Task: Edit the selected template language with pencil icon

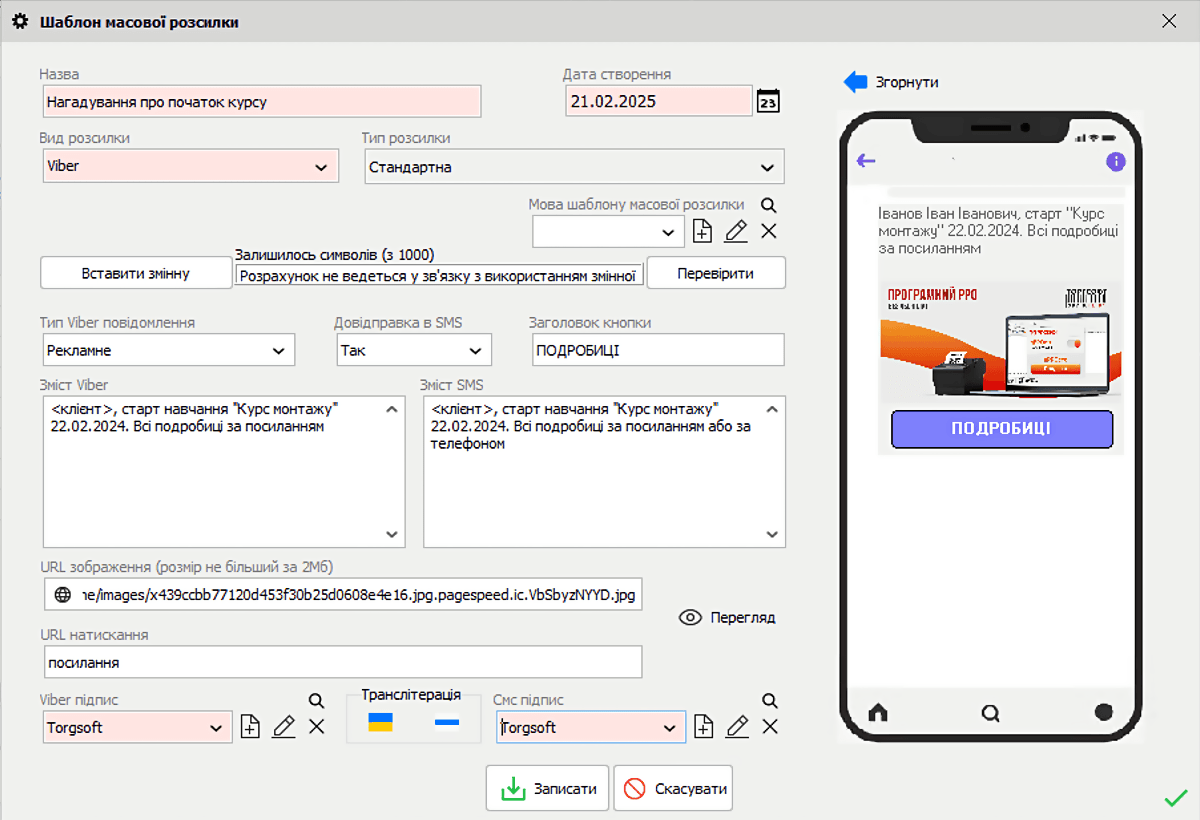Action: tap(736, 231)
